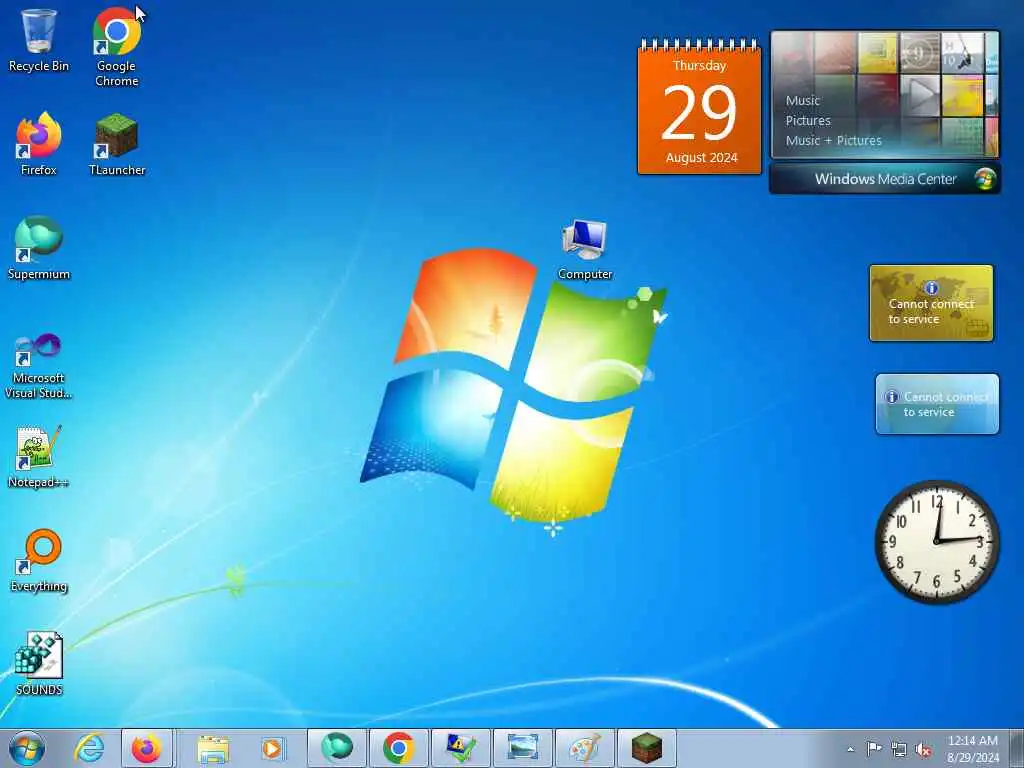Select Pictures in Media Center gadget
Image resolution: width=1024 pixels, height=768 pixels.
pyautogui.click(x=808, y=121)
